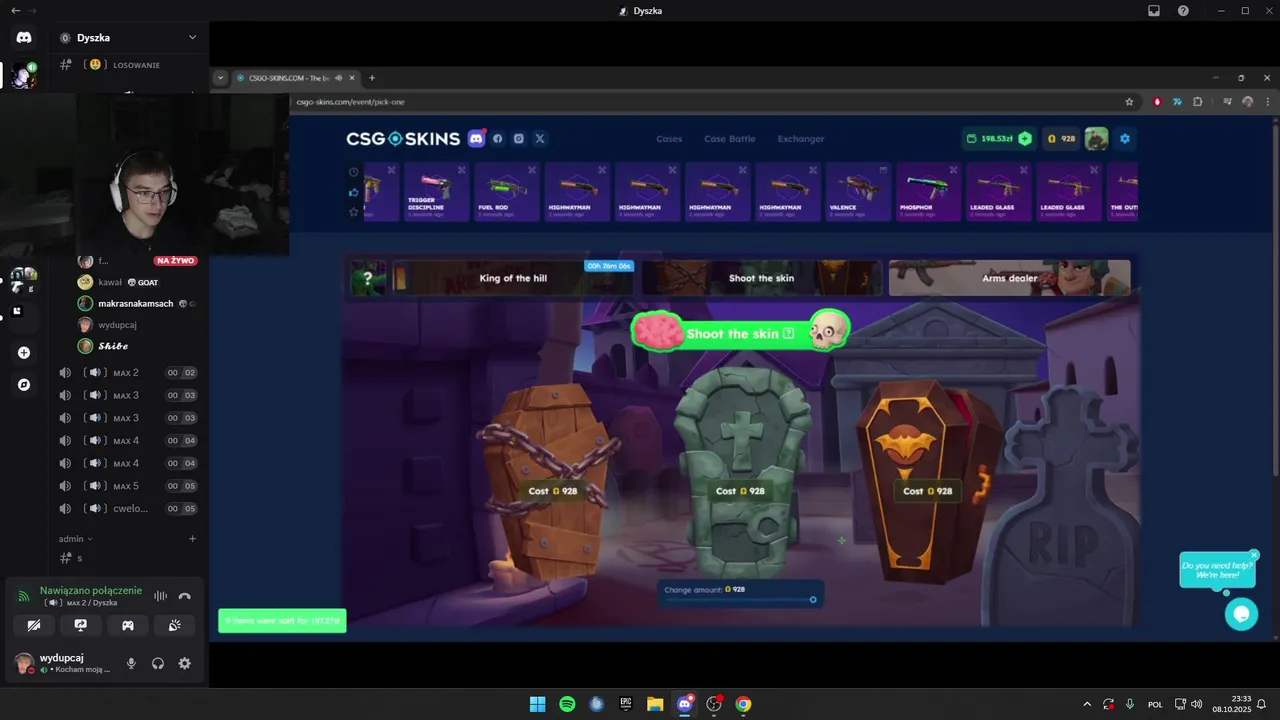Image resolution: width=1280 pixels, height=720 pixels.
Task: Click the add a server plus icon
Action: coord(24,352)
